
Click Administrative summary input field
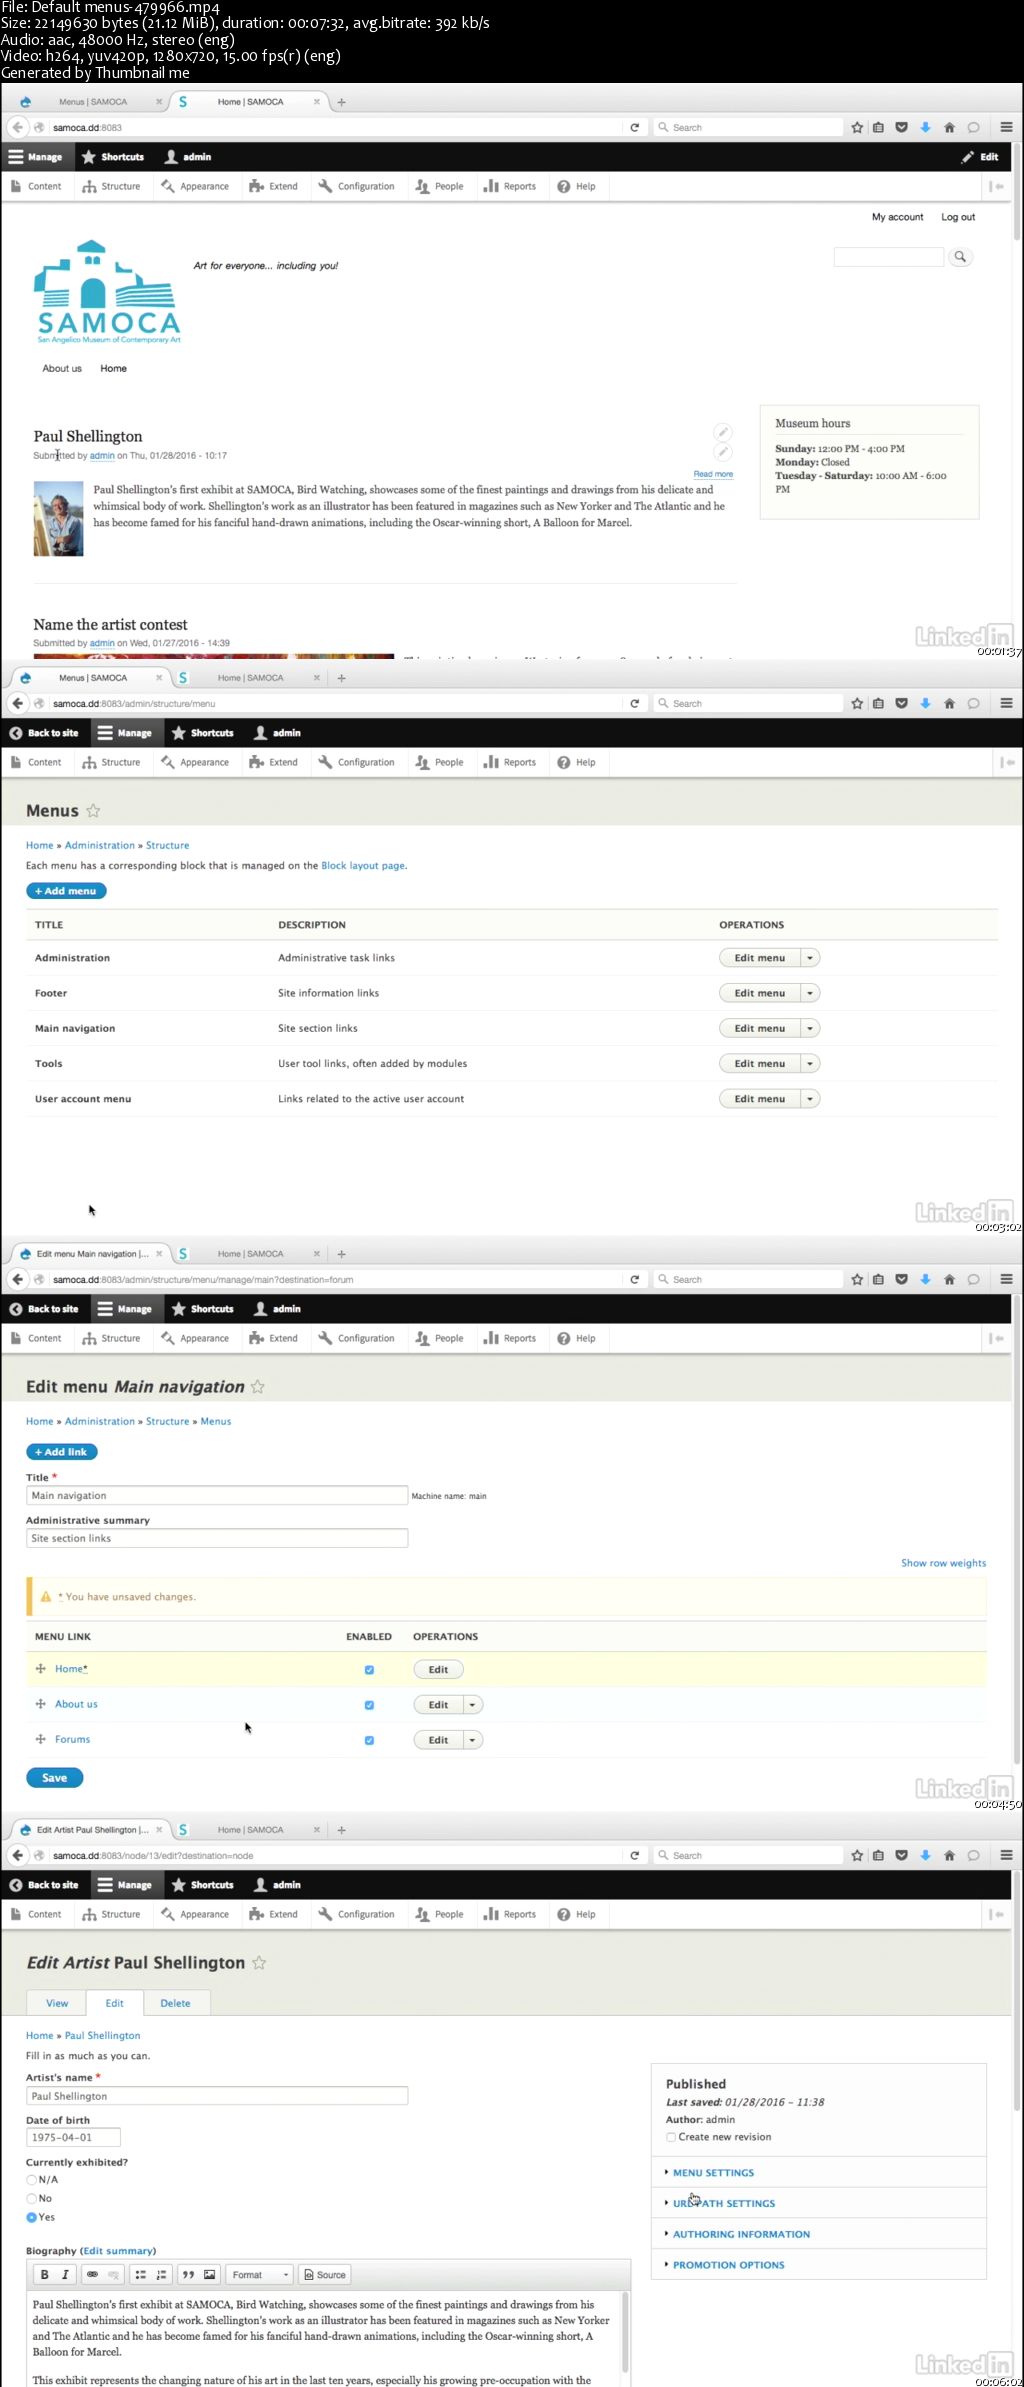(217, 1538)
